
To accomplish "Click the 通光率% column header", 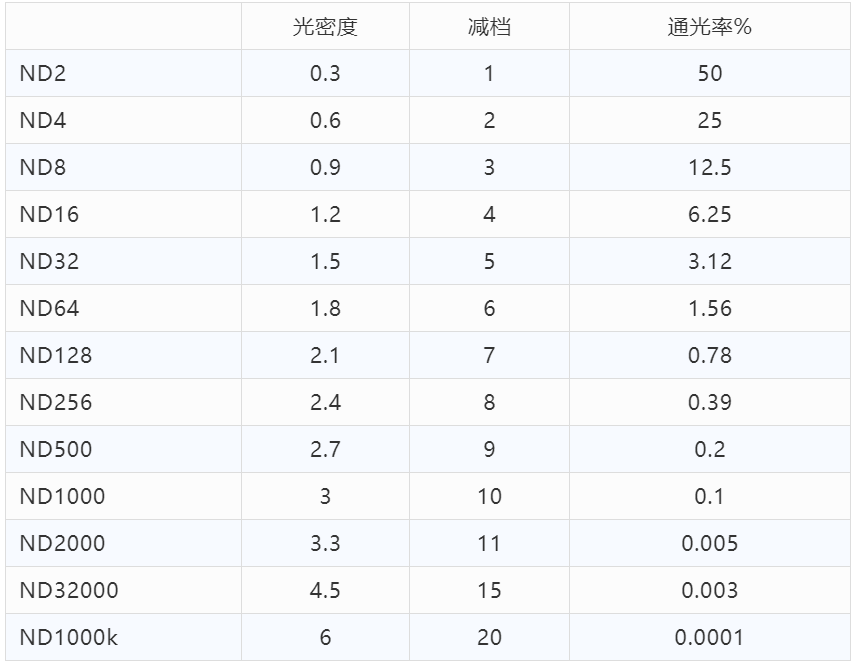I will coord(709,27).
